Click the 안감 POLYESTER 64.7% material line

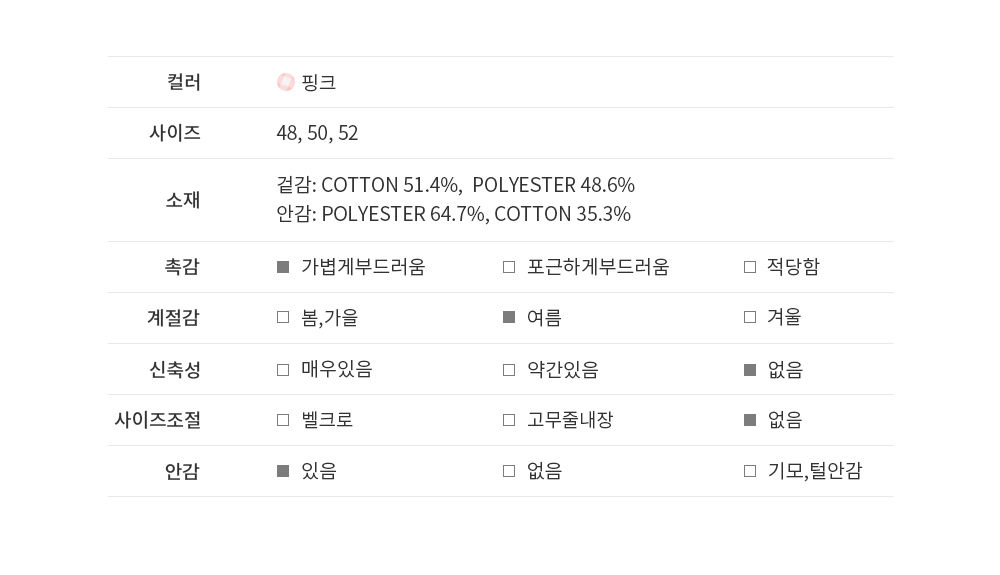click(x=453, y=214)
